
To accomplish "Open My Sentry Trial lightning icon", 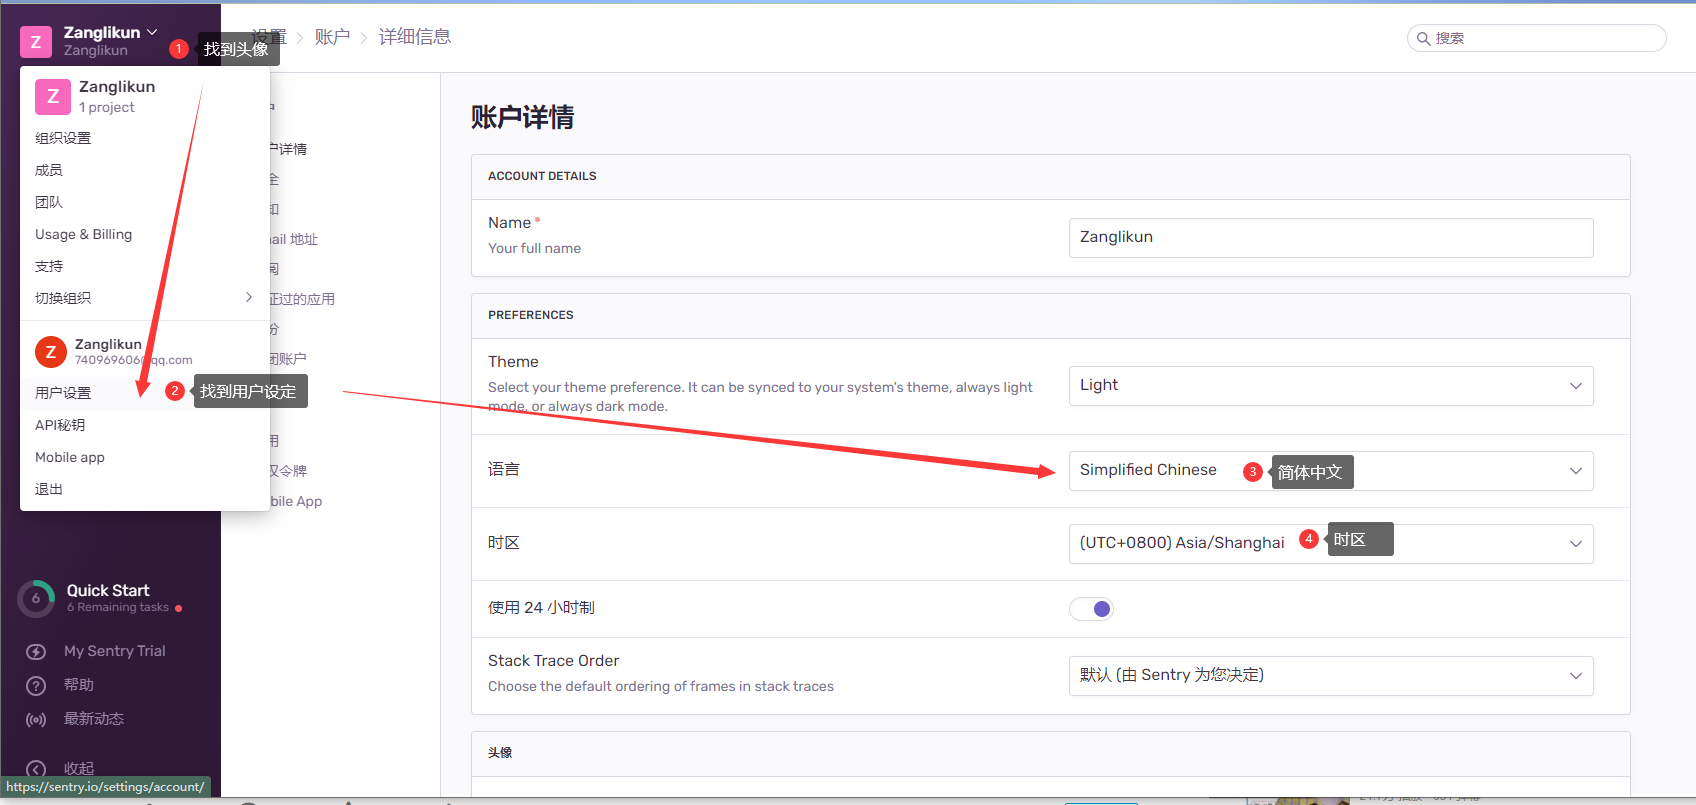I will (36, 652).
